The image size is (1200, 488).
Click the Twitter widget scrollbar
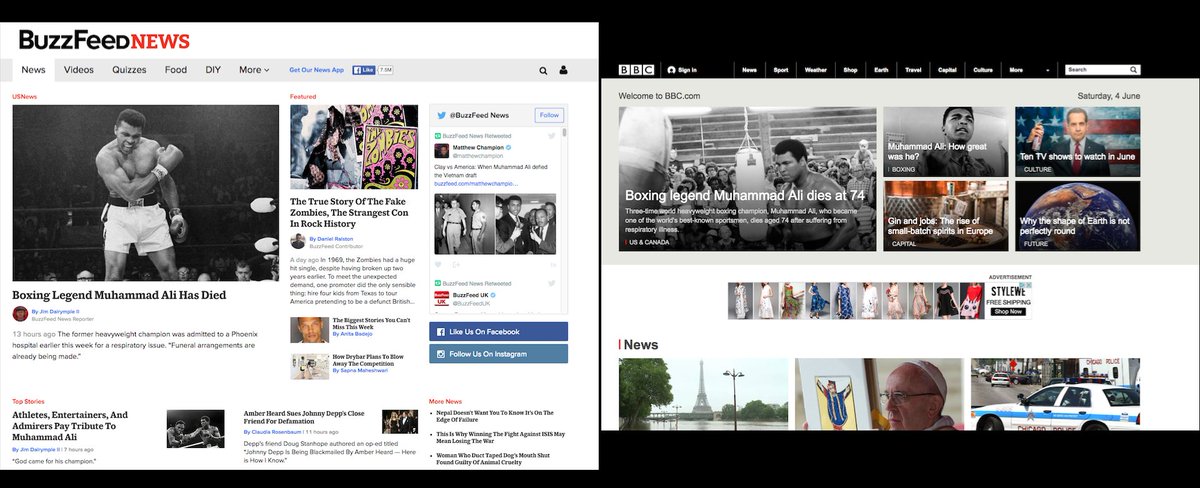point(564,134)
